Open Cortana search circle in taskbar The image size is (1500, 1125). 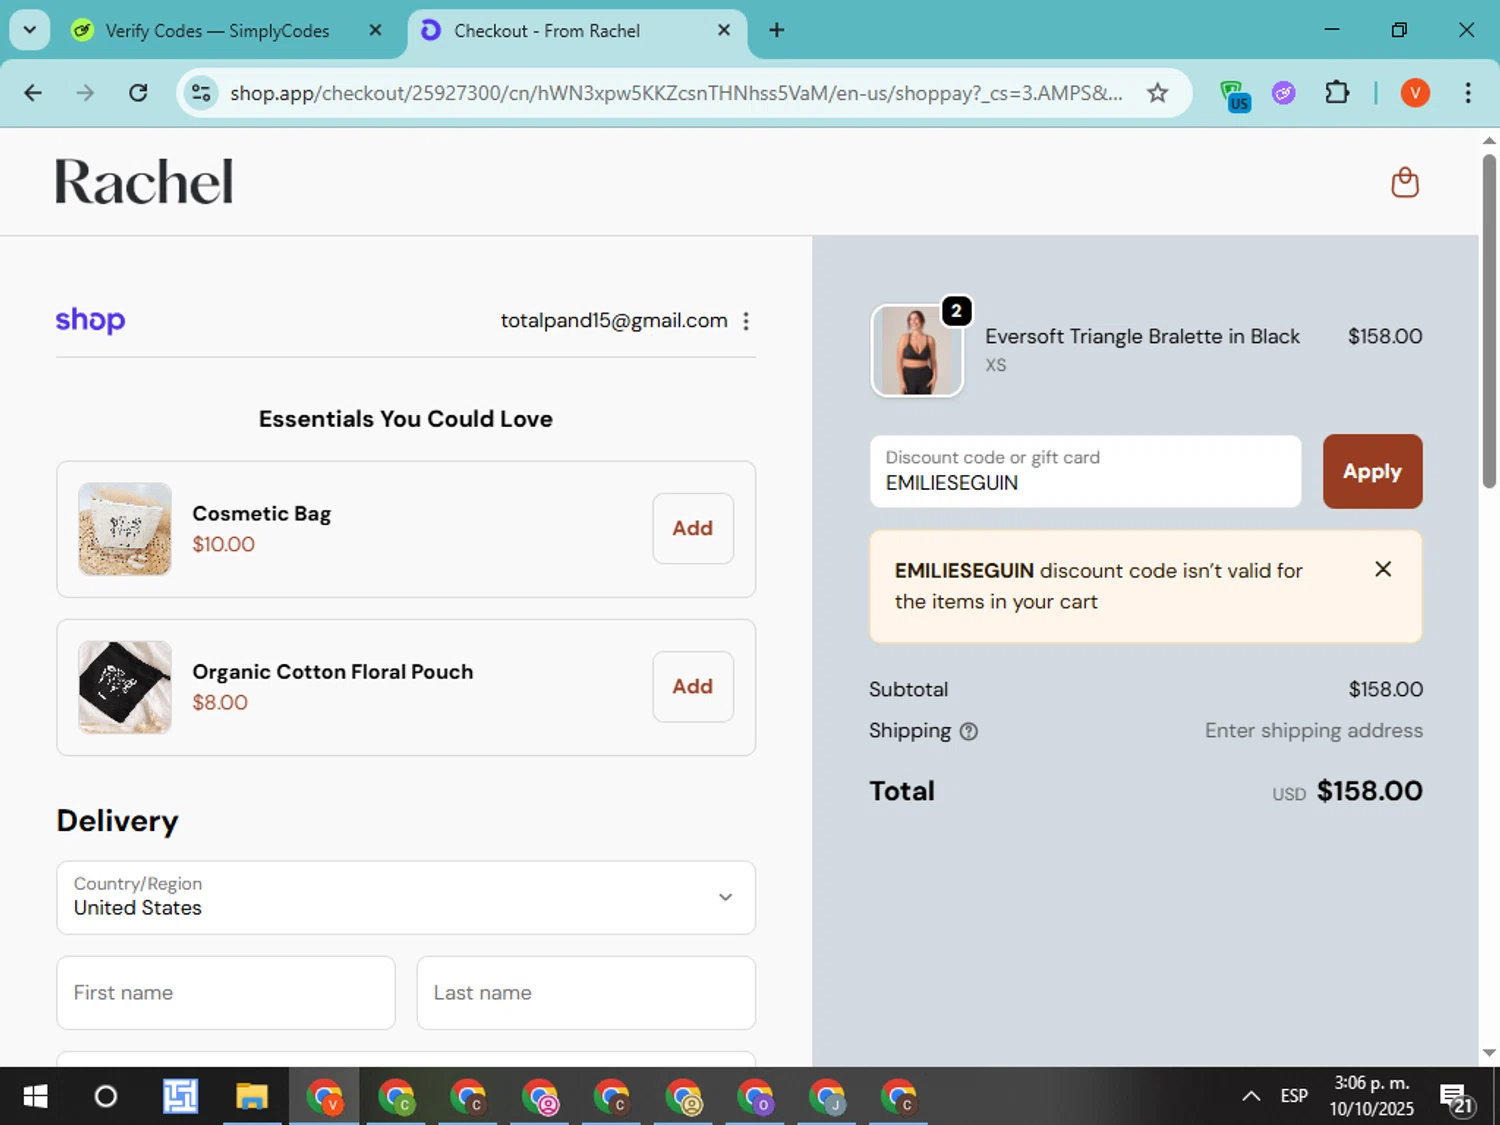(x=105, y=1097)
